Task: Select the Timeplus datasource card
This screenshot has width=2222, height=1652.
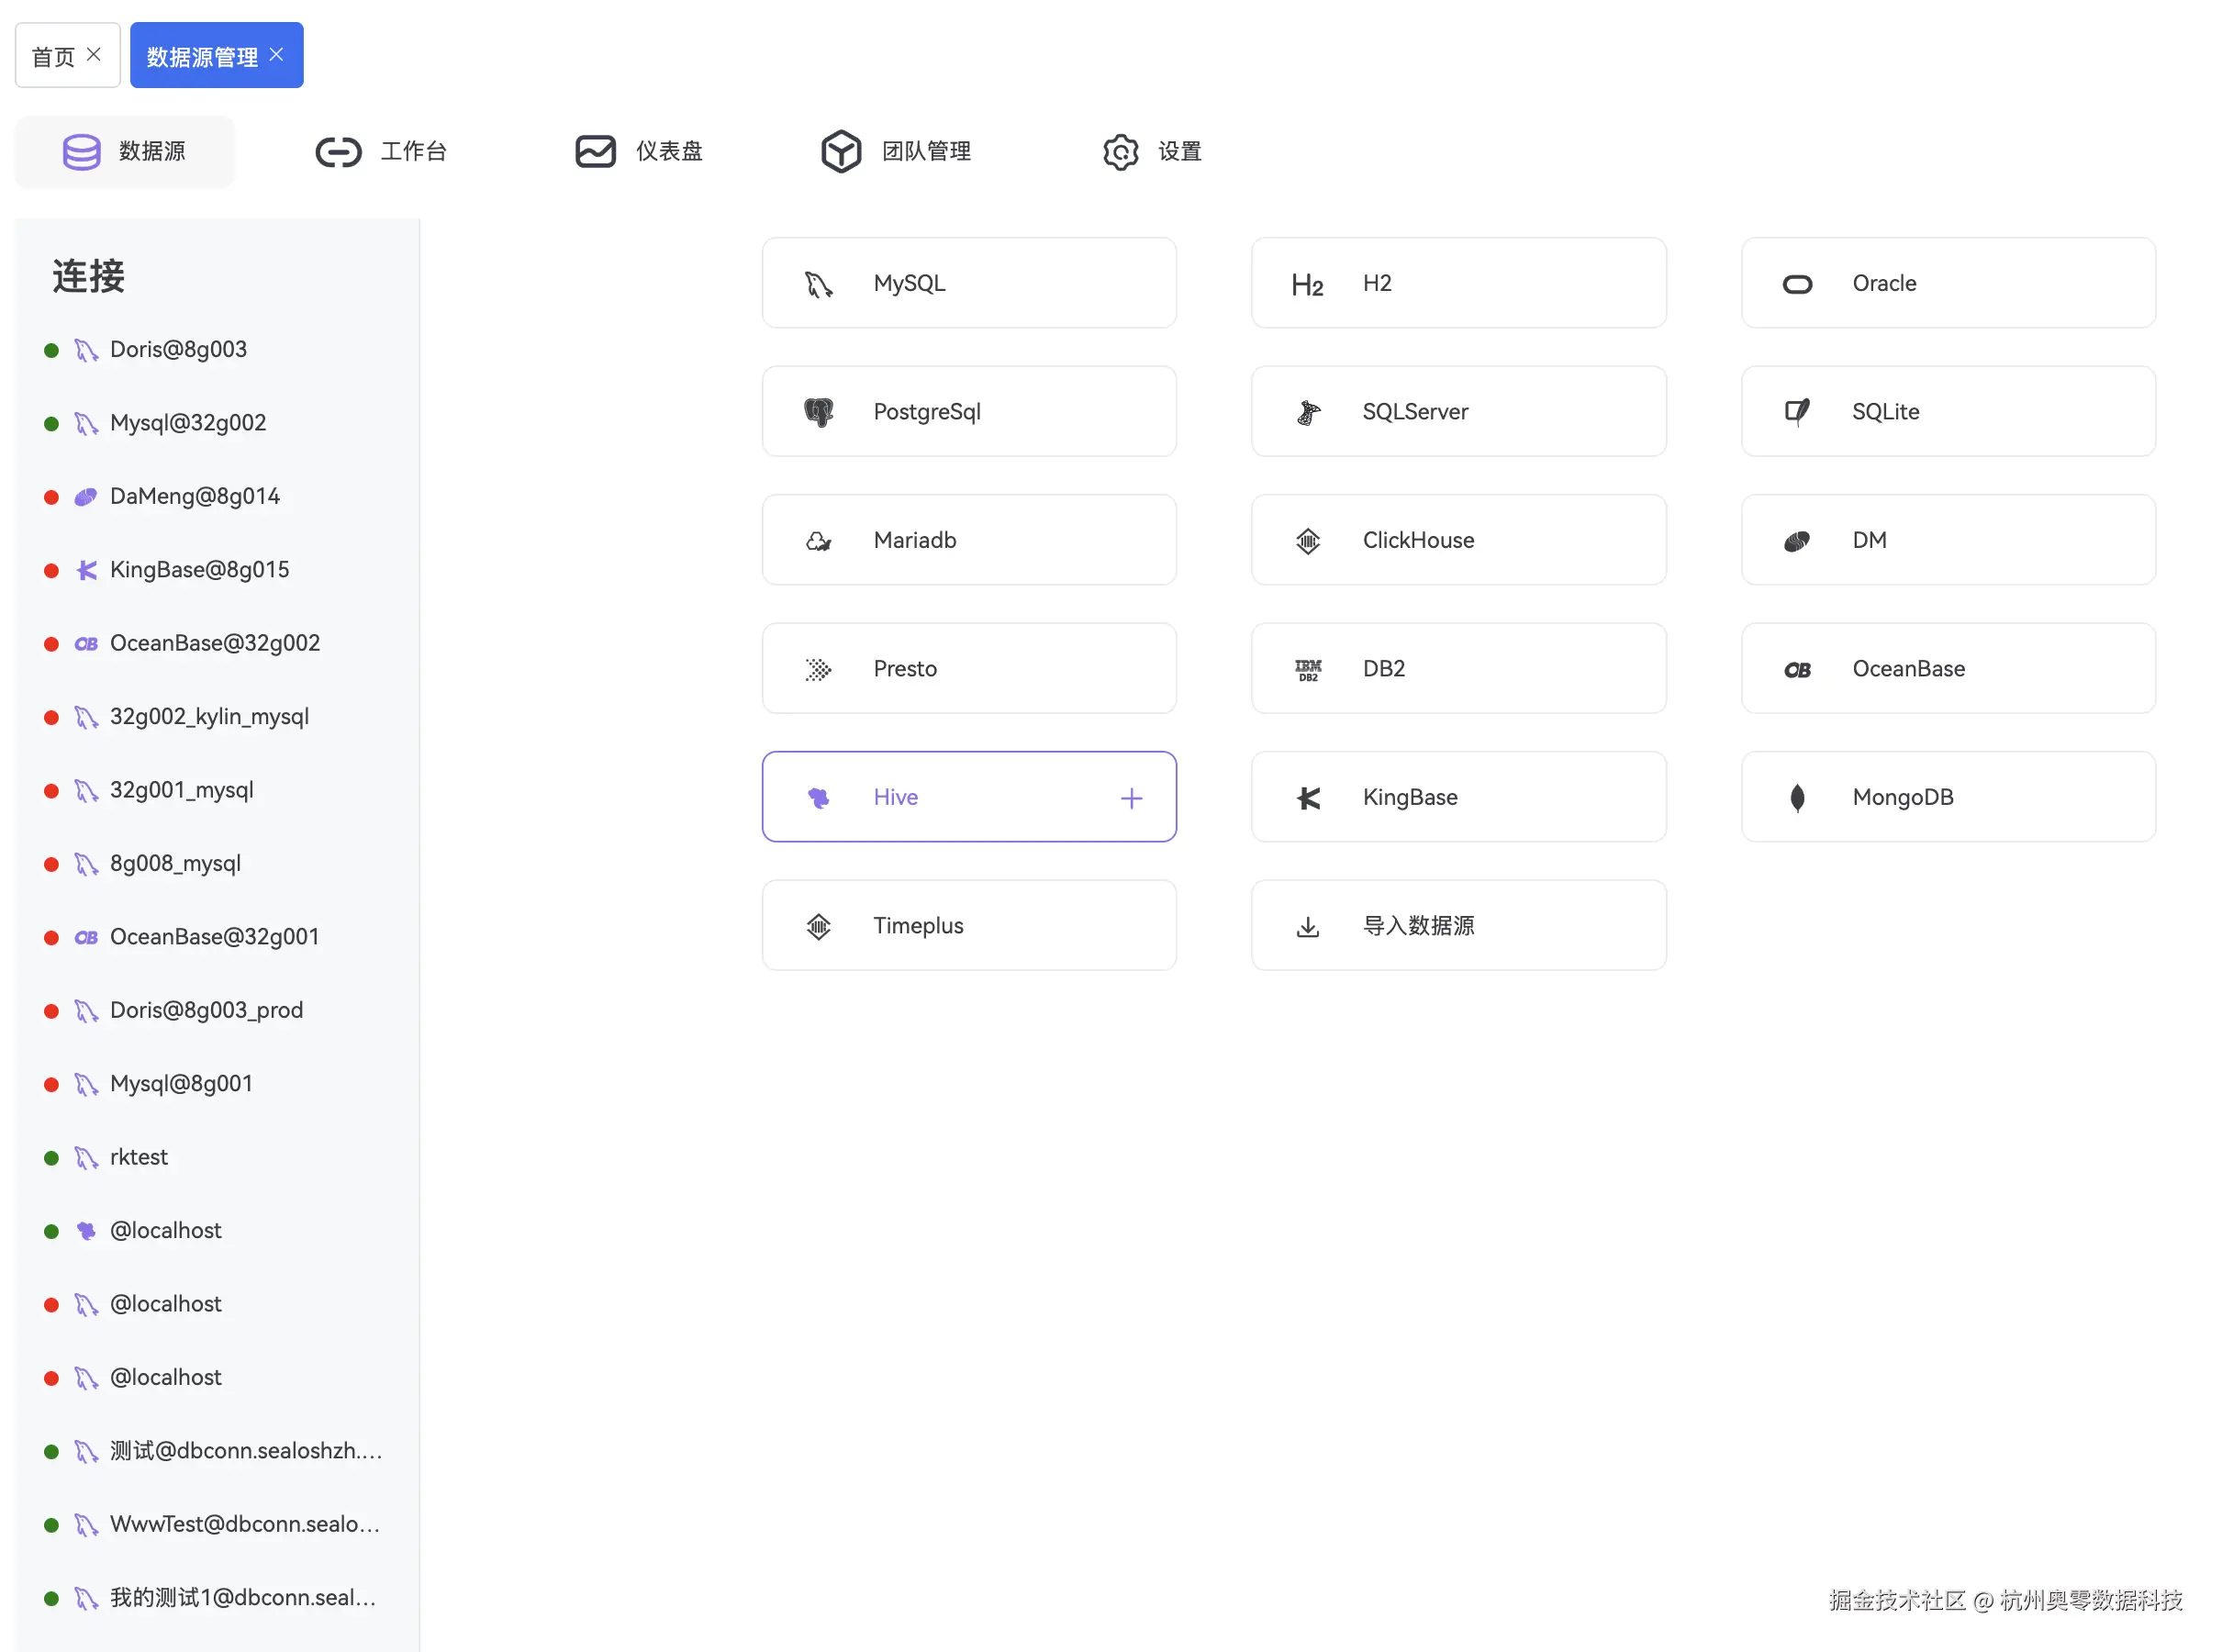Action: click(969, 926)
